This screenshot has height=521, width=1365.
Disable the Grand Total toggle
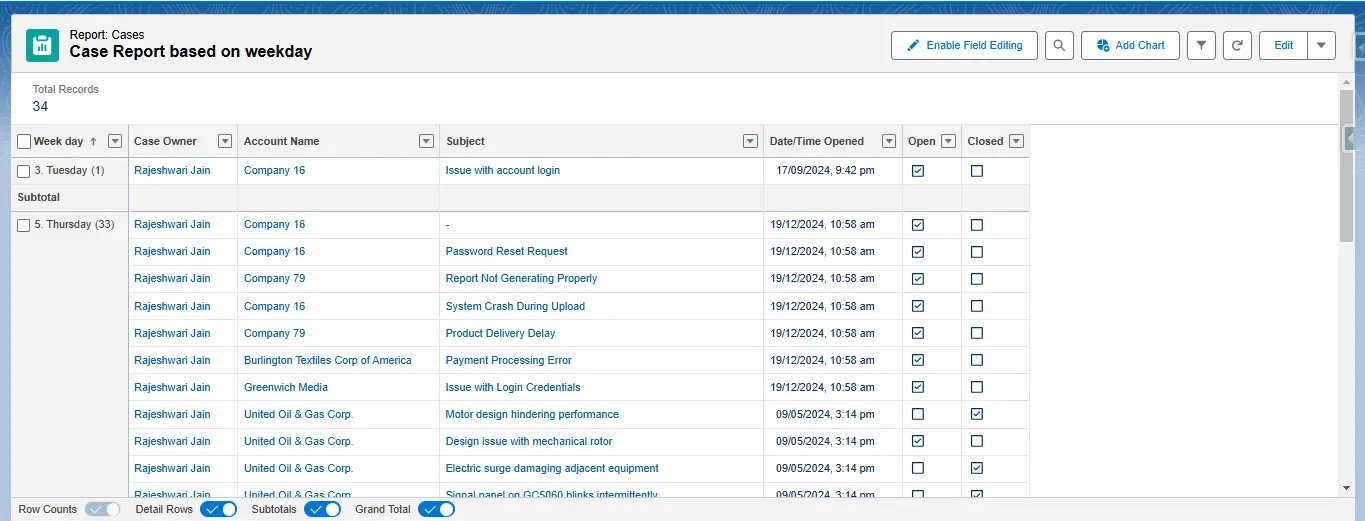point(436,509)
